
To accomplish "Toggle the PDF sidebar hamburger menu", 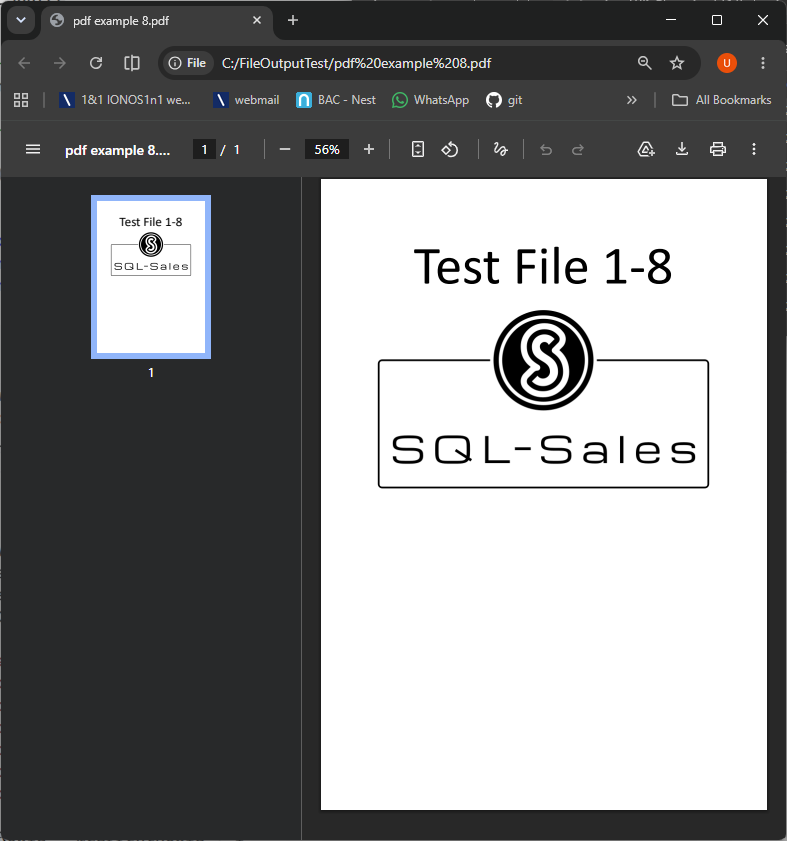I will 33,149.
